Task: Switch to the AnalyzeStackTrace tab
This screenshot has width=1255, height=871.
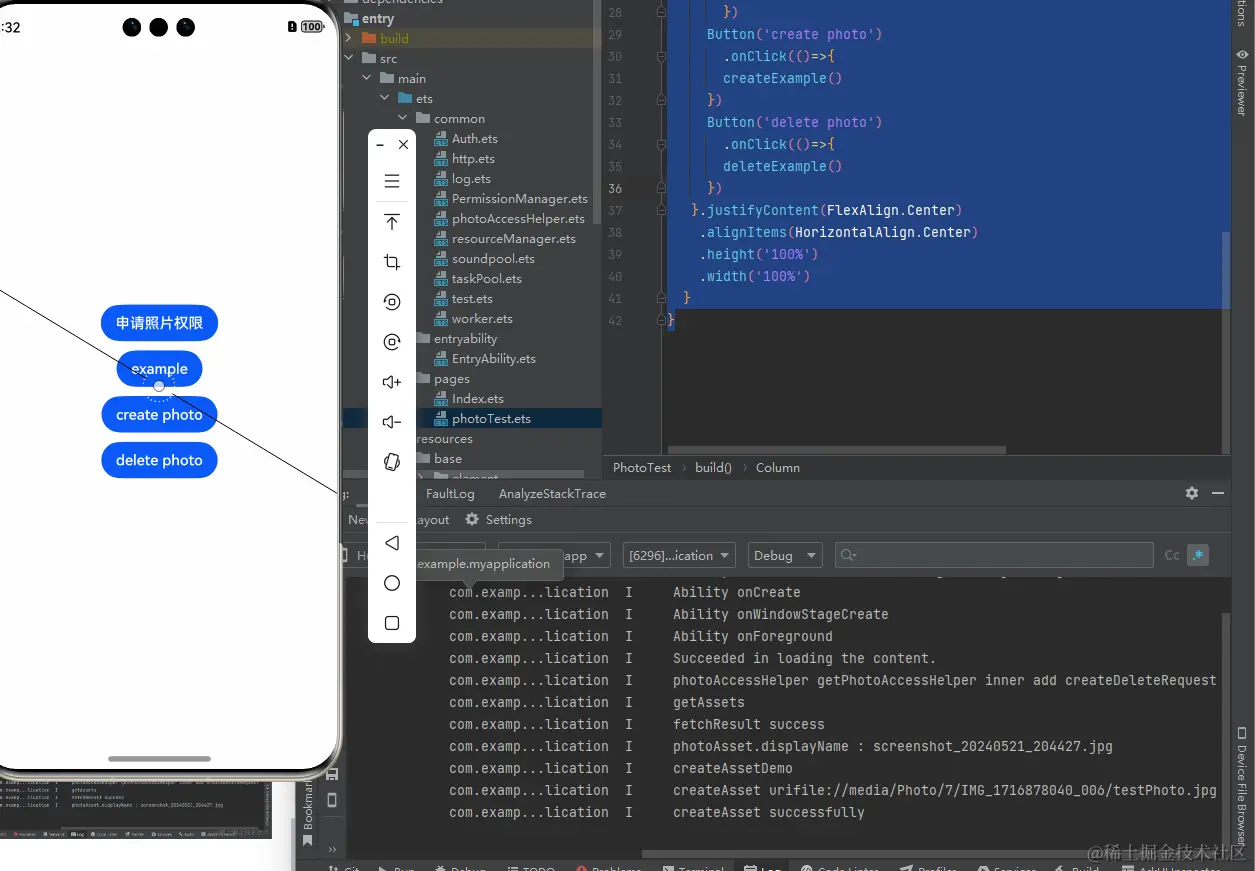Action: pyautogui.click(x=552, y=493)
